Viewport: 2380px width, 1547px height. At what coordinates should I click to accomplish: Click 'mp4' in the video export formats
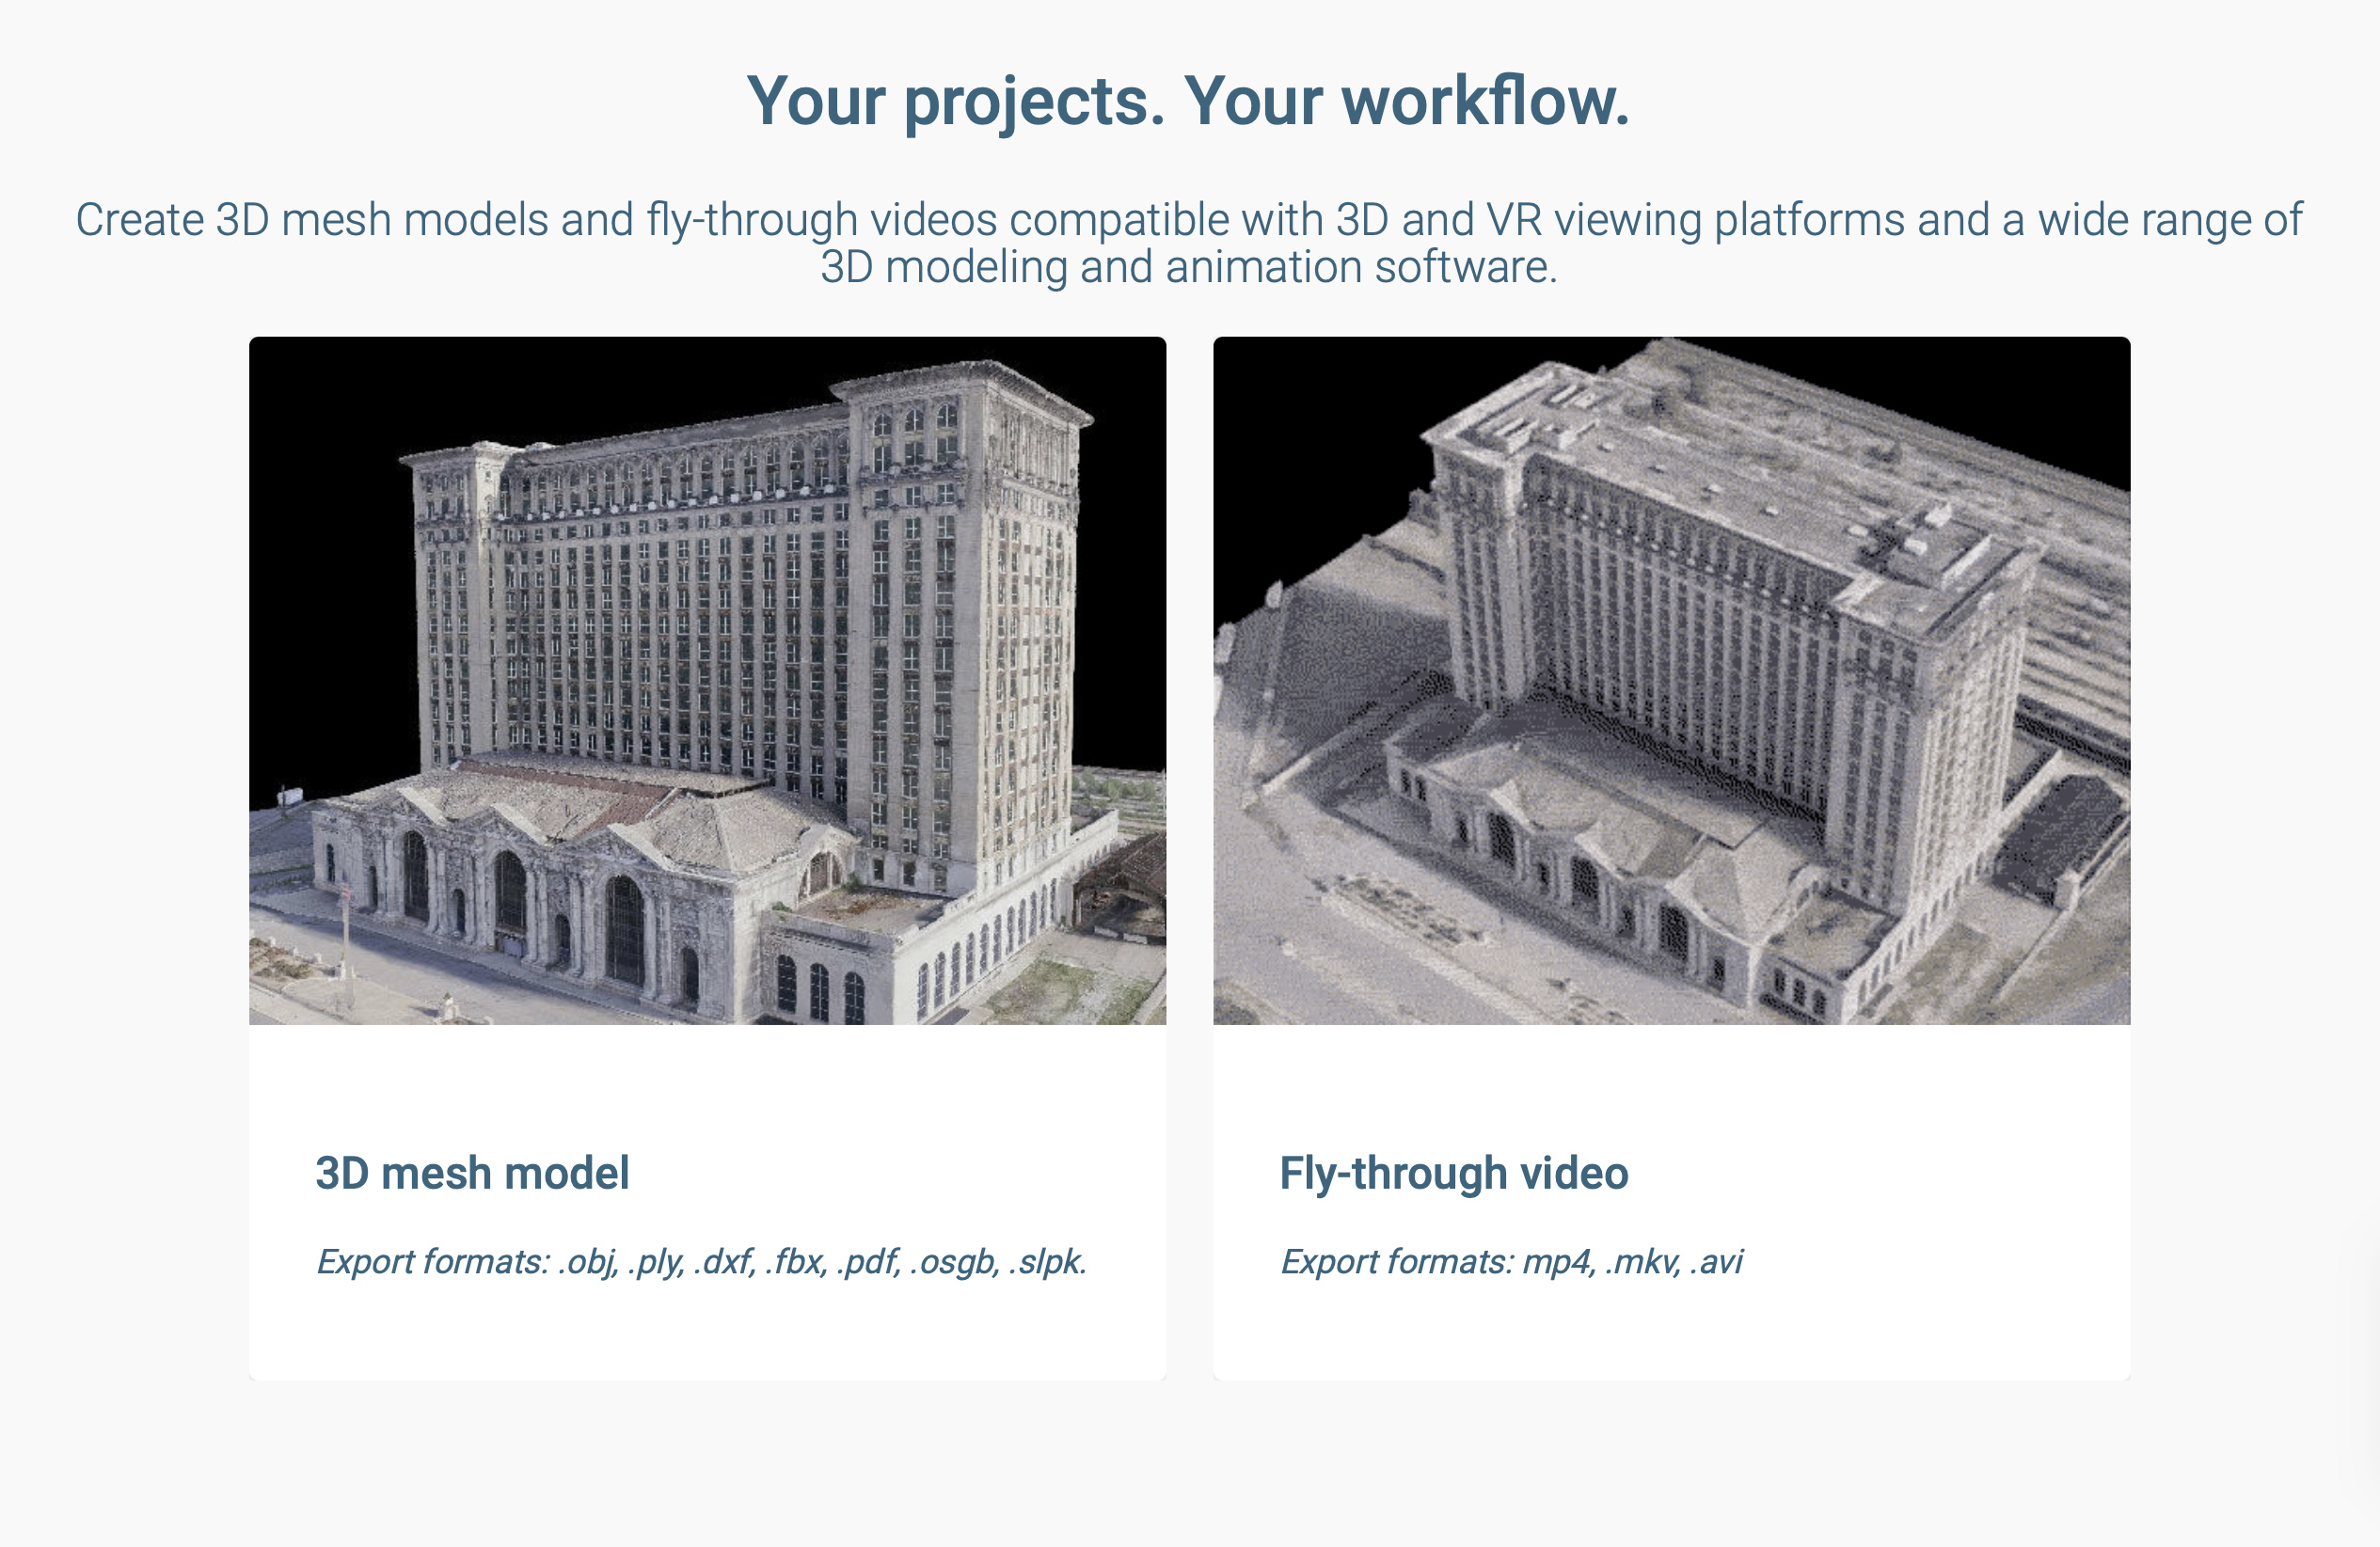pyautogui.click(x=1556, y=1262)
